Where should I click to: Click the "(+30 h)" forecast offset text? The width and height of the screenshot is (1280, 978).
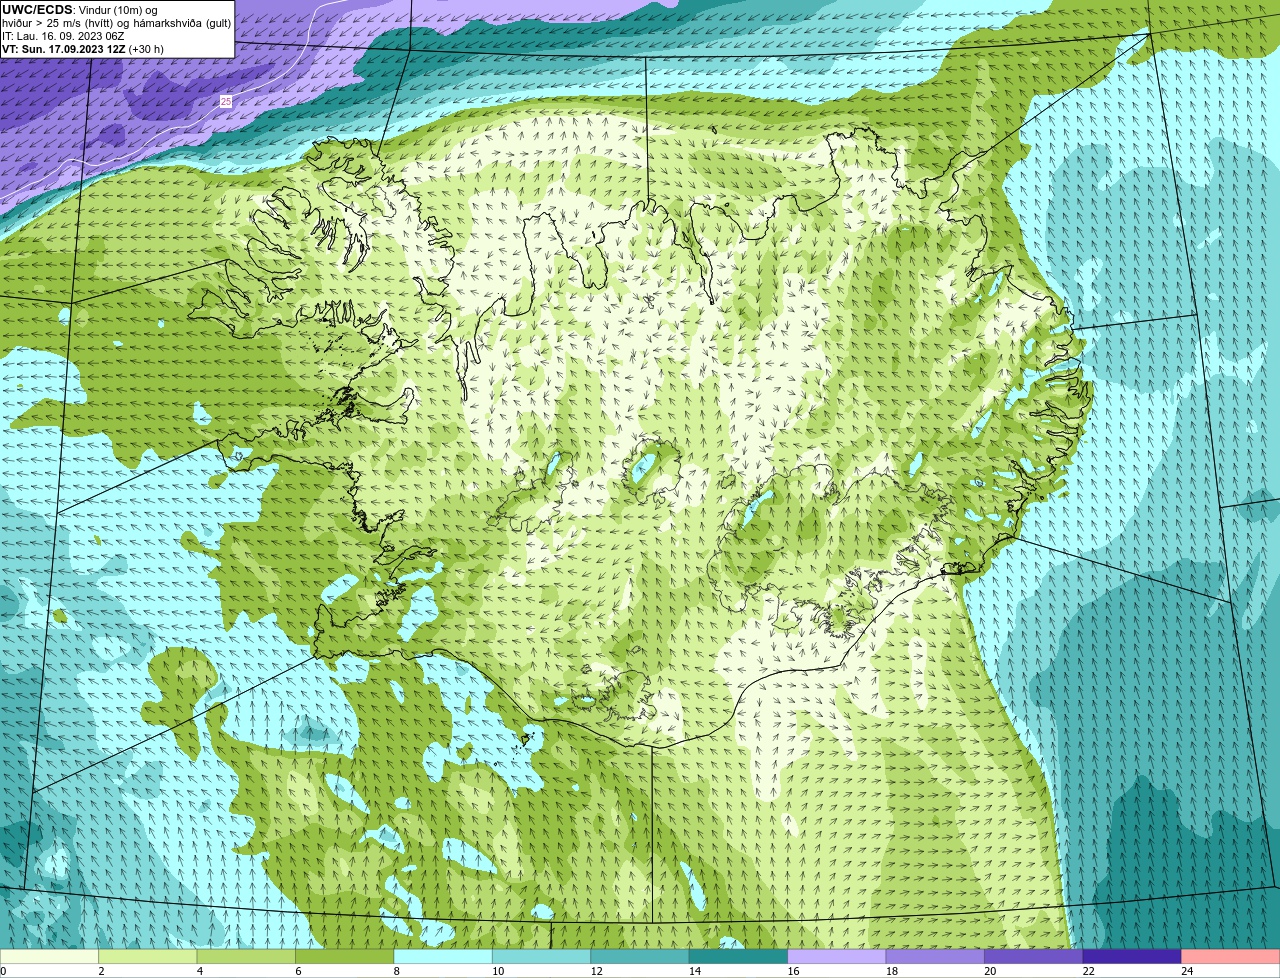(146, 49)
